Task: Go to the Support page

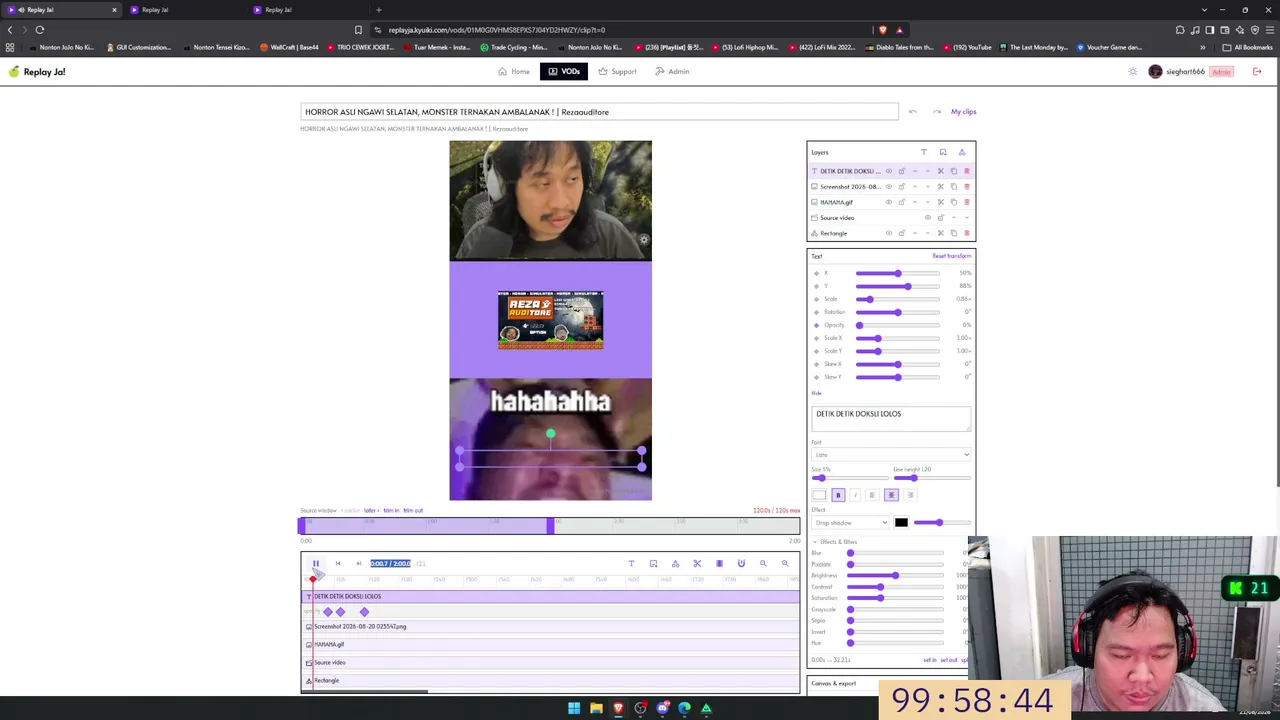Action: point(618,72)
